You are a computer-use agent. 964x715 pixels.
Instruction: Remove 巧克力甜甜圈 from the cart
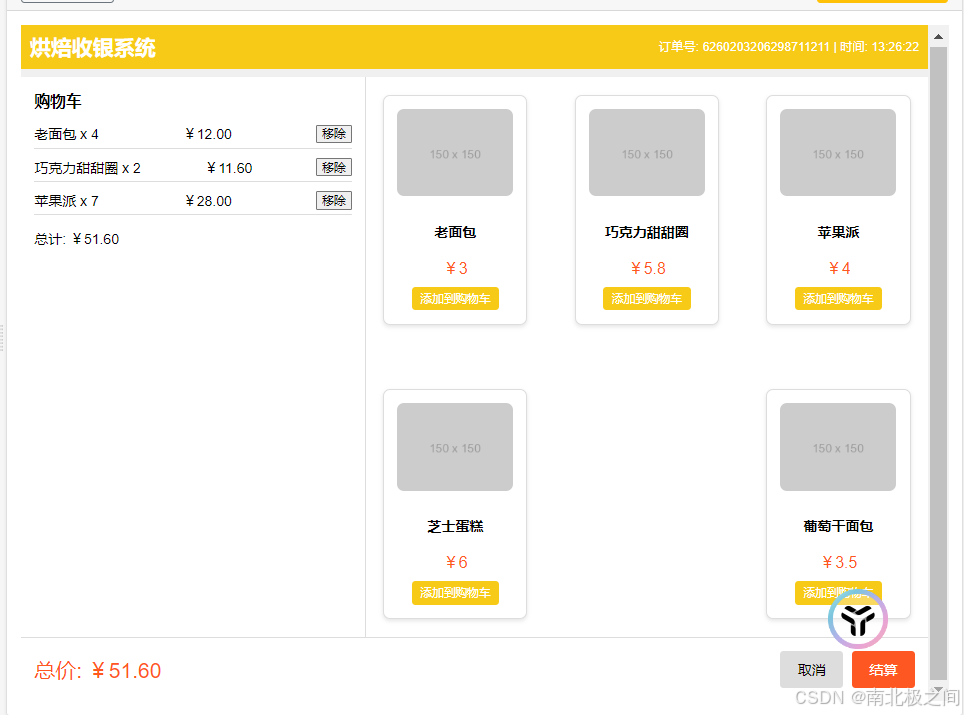[333, 166]
